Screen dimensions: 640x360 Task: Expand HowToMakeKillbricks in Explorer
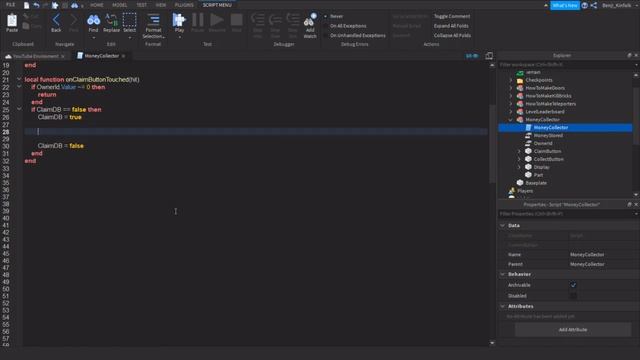[x=511, y=96]
